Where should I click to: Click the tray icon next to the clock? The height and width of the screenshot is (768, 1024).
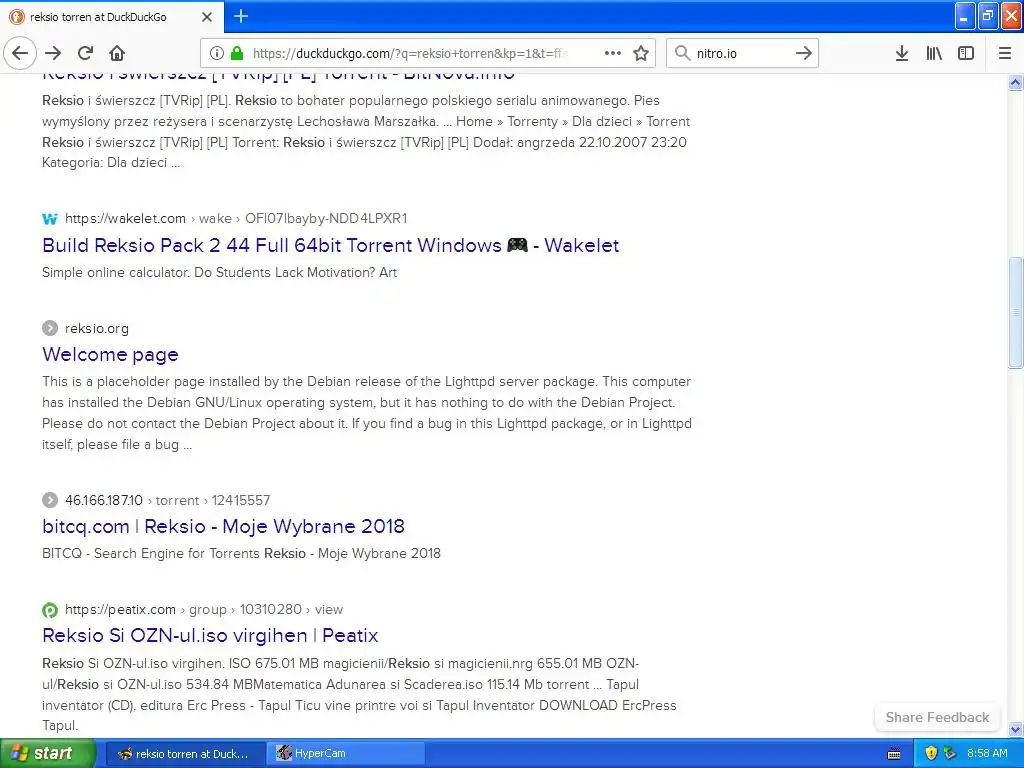[950, 753]
